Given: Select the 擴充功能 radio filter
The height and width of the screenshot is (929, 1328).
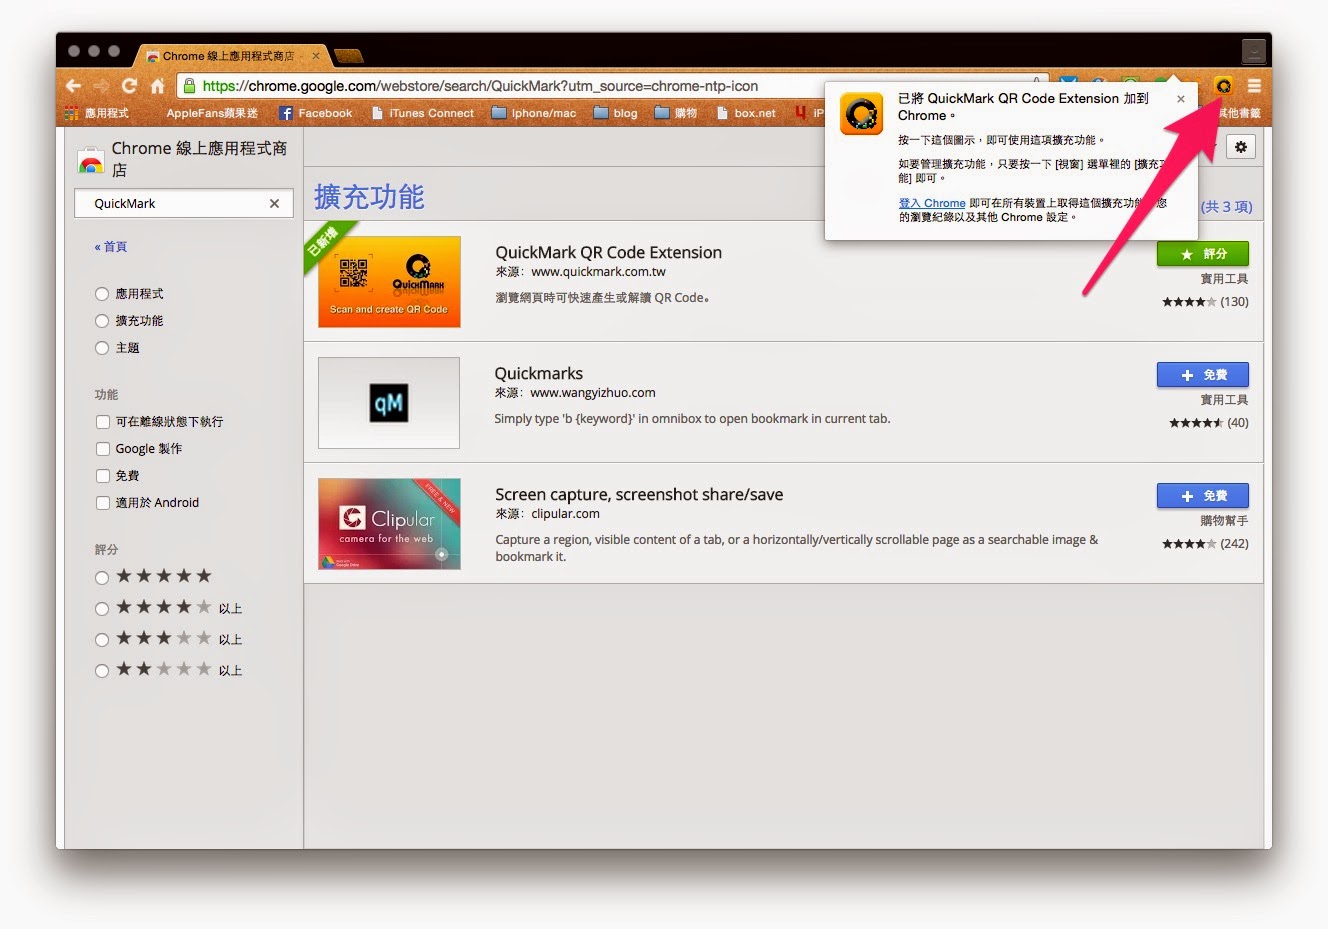Looking at the screenshot, I should 102,321.
